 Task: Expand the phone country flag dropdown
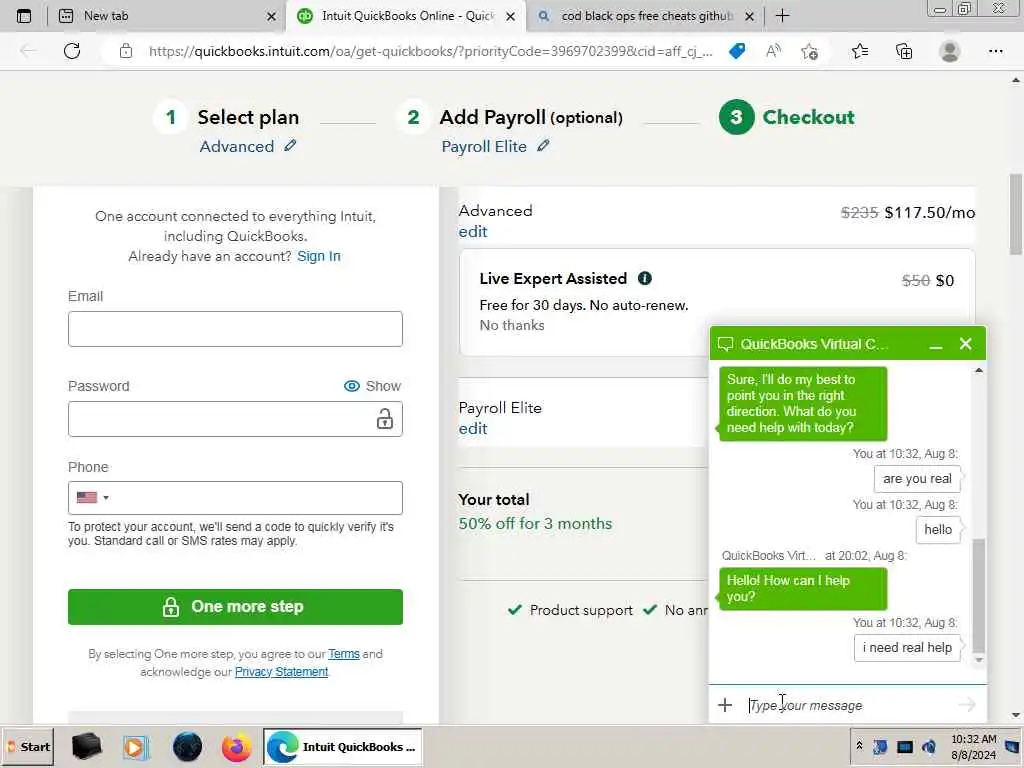(x=92, y=498)
